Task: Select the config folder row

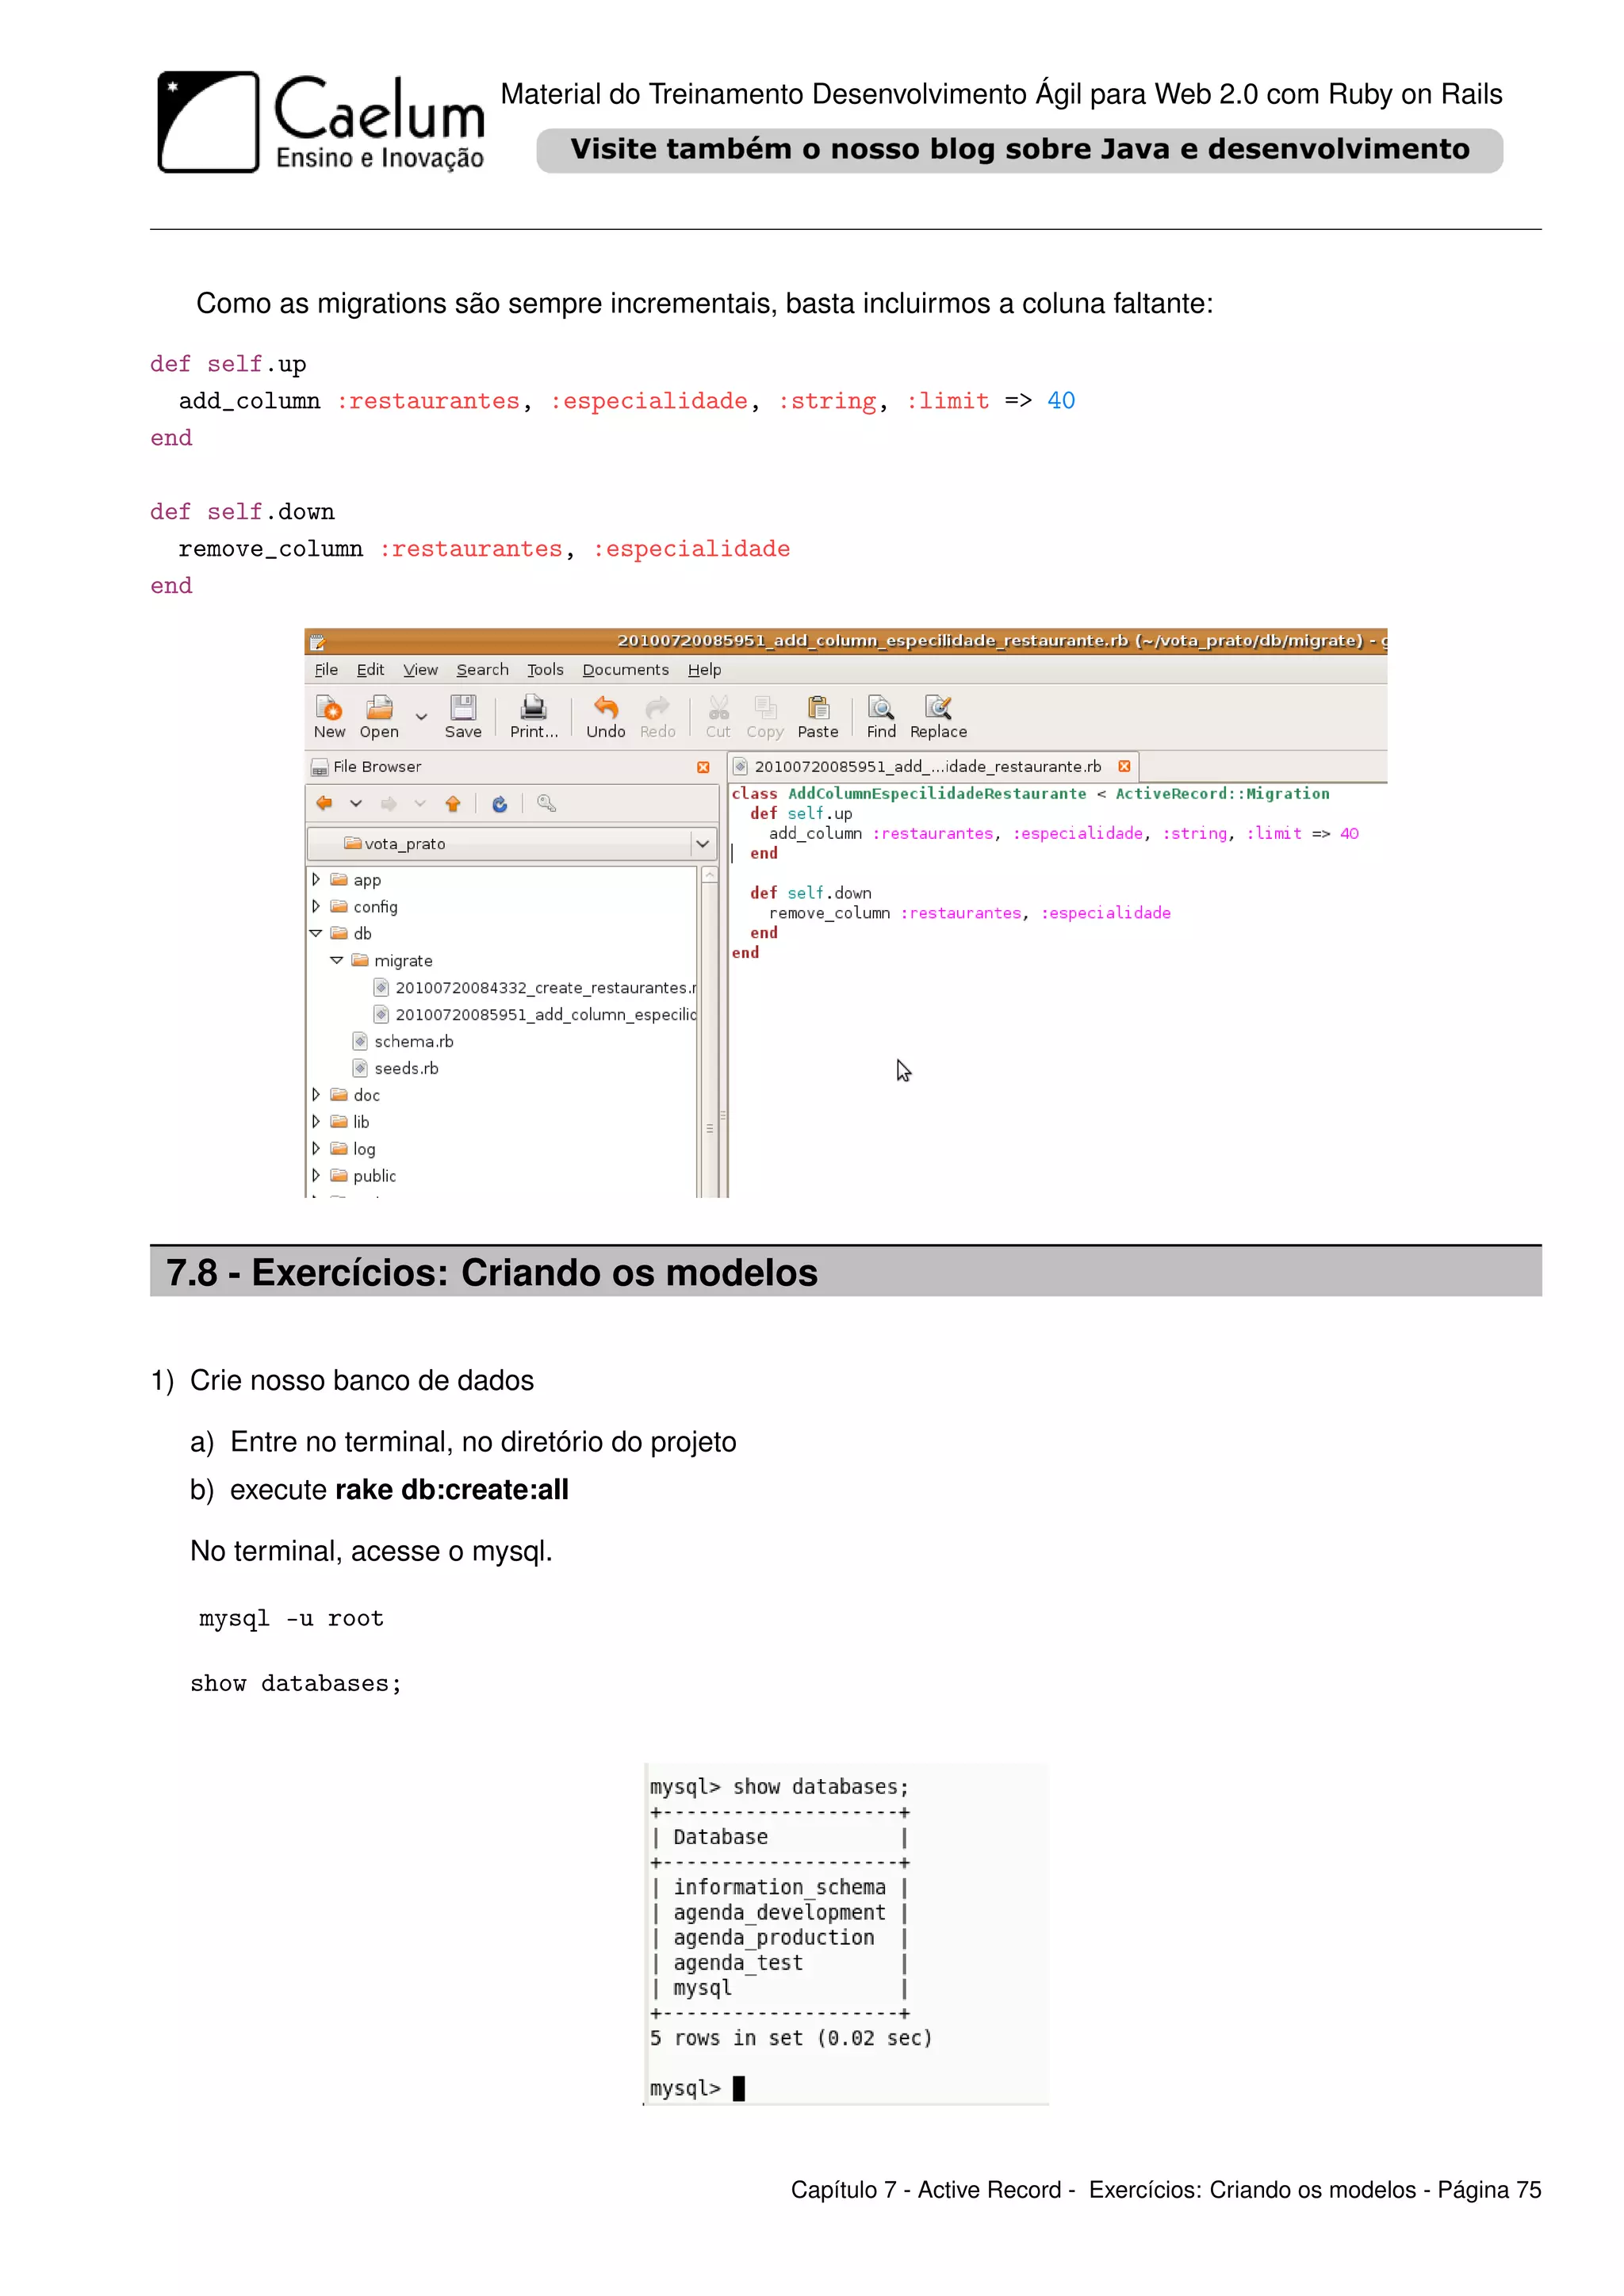Action: tap(364, 907)
